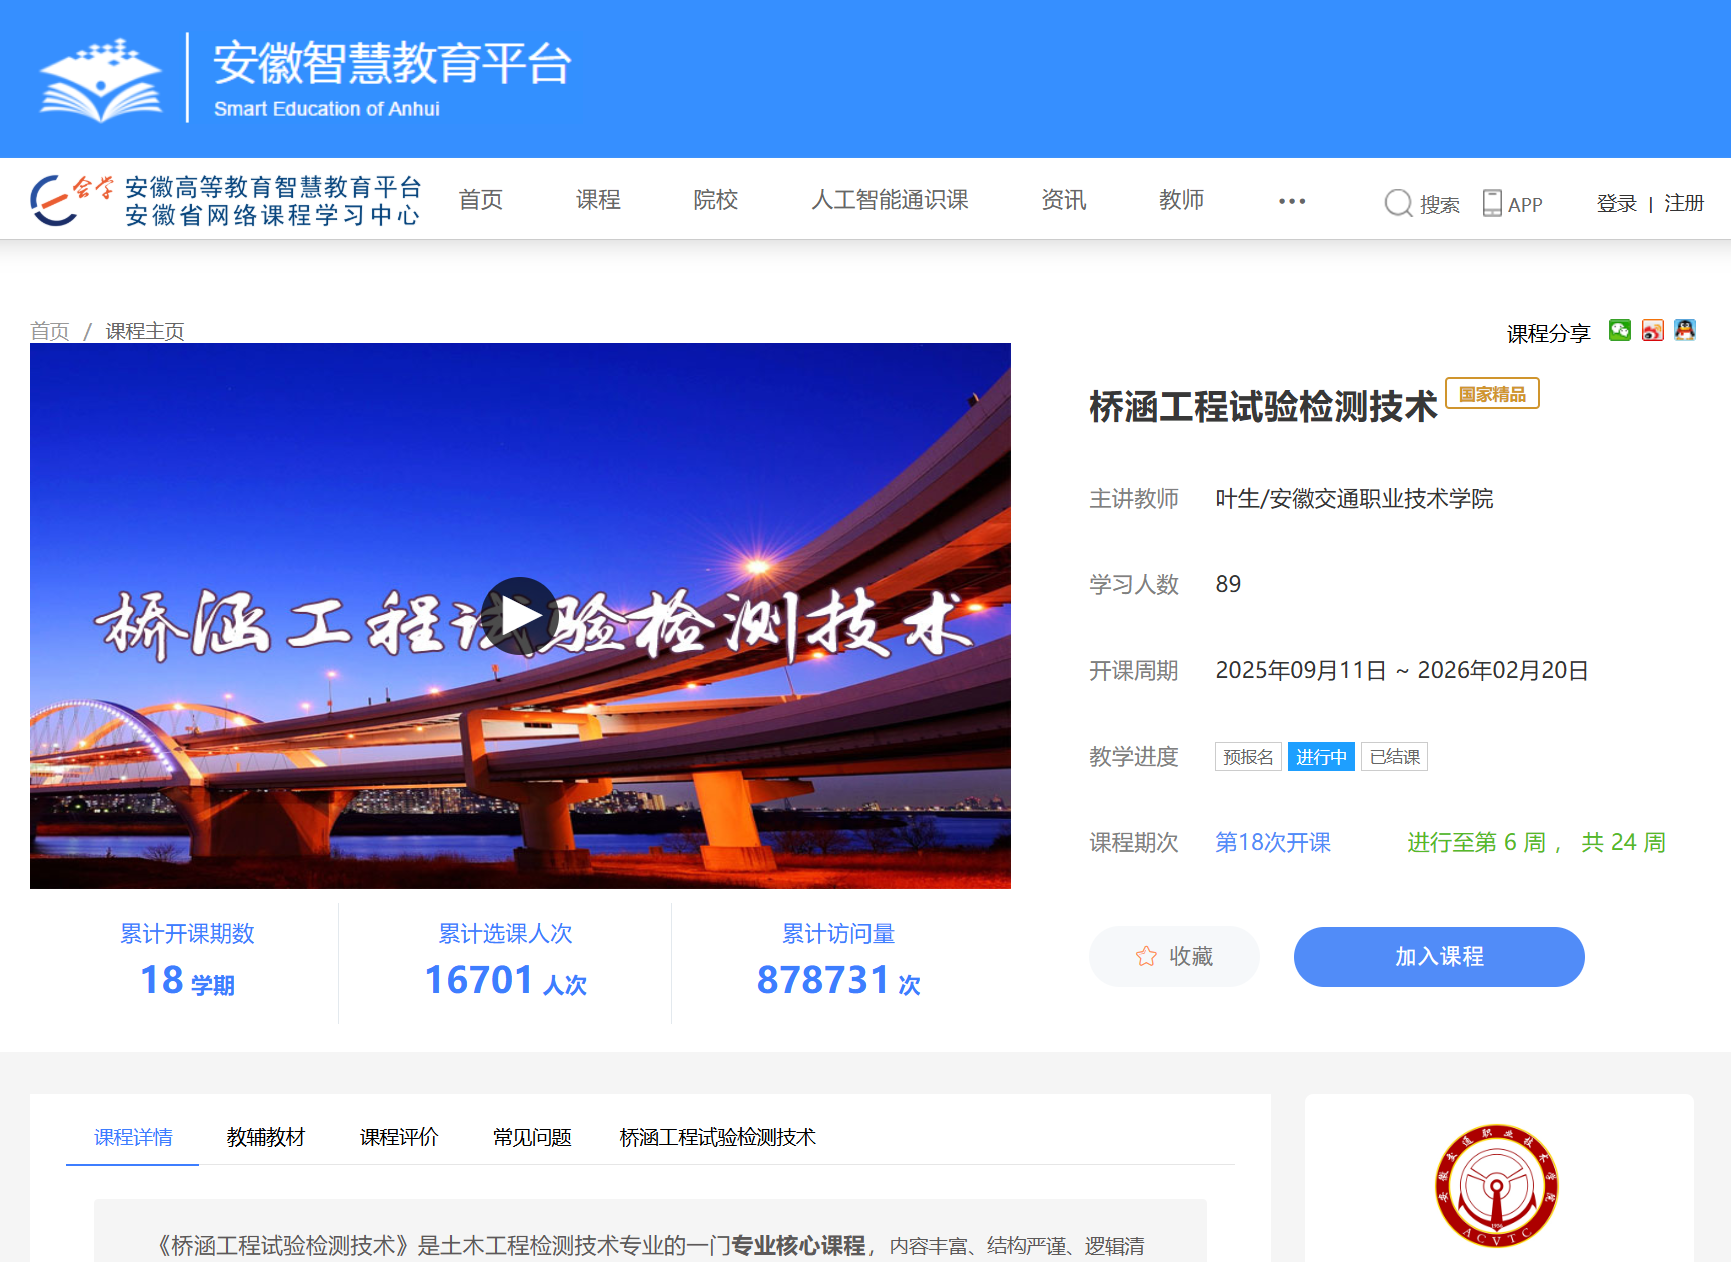Share the course to Sina Weibo
The width and height of the screenshot is (1732, 1262).
pyautogui.click(x=1654, y=330)
